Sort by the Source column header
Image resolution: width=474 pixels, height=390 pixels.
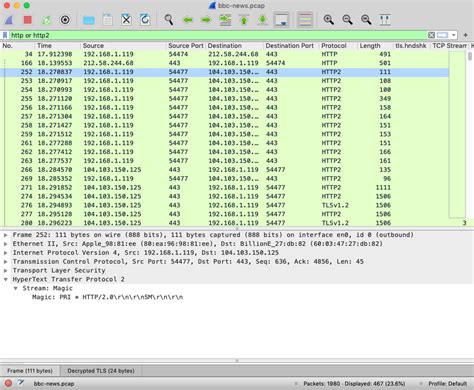[x=123, y=46]
